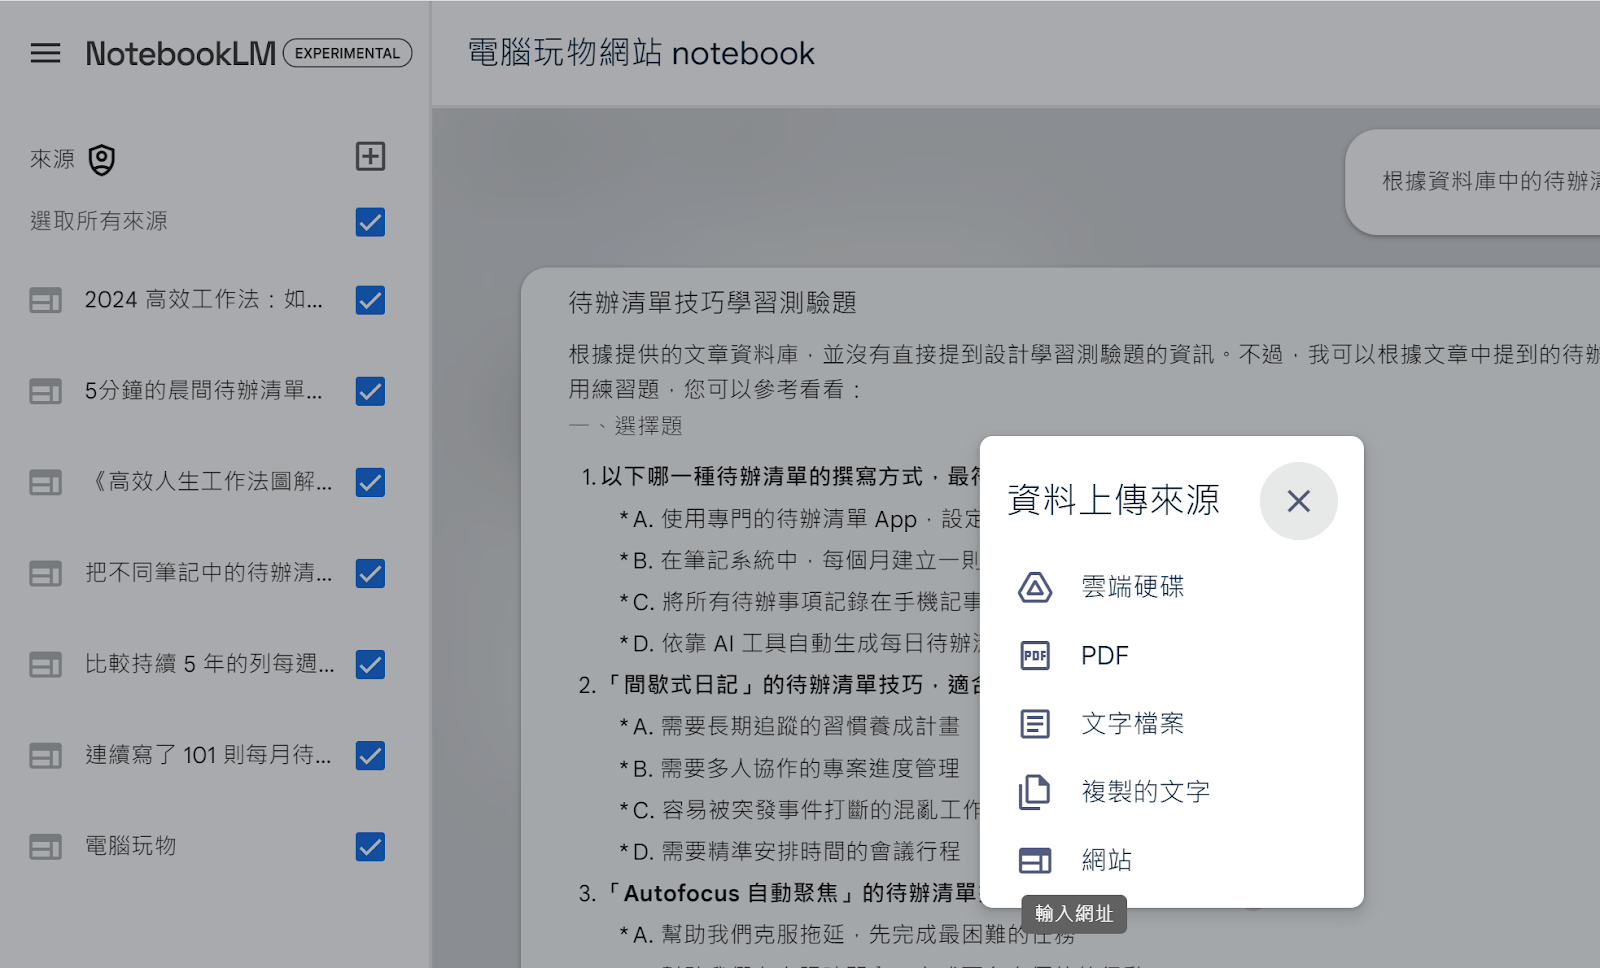Image resolution: width=1600 pixels, height=968 pixels.
Task: Open the 連續寫了 101 則每月待 source title
Action: point(208,756)
